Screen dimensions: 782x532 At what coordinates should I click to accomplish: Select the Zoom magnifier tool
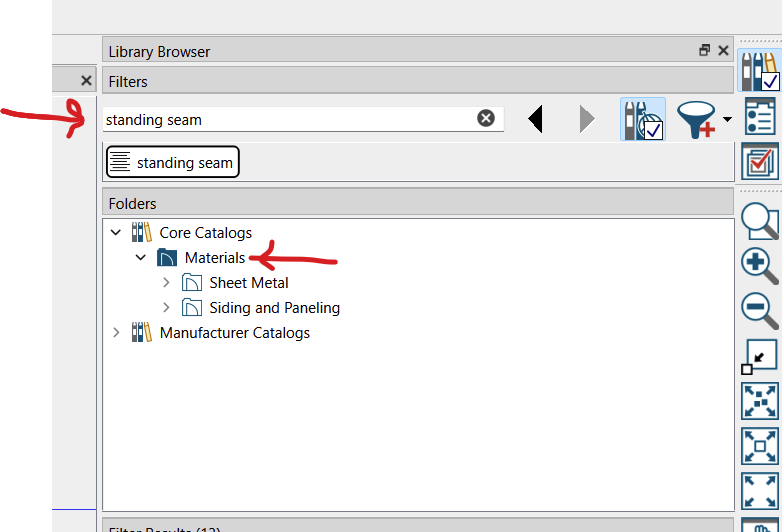[760, 221]
